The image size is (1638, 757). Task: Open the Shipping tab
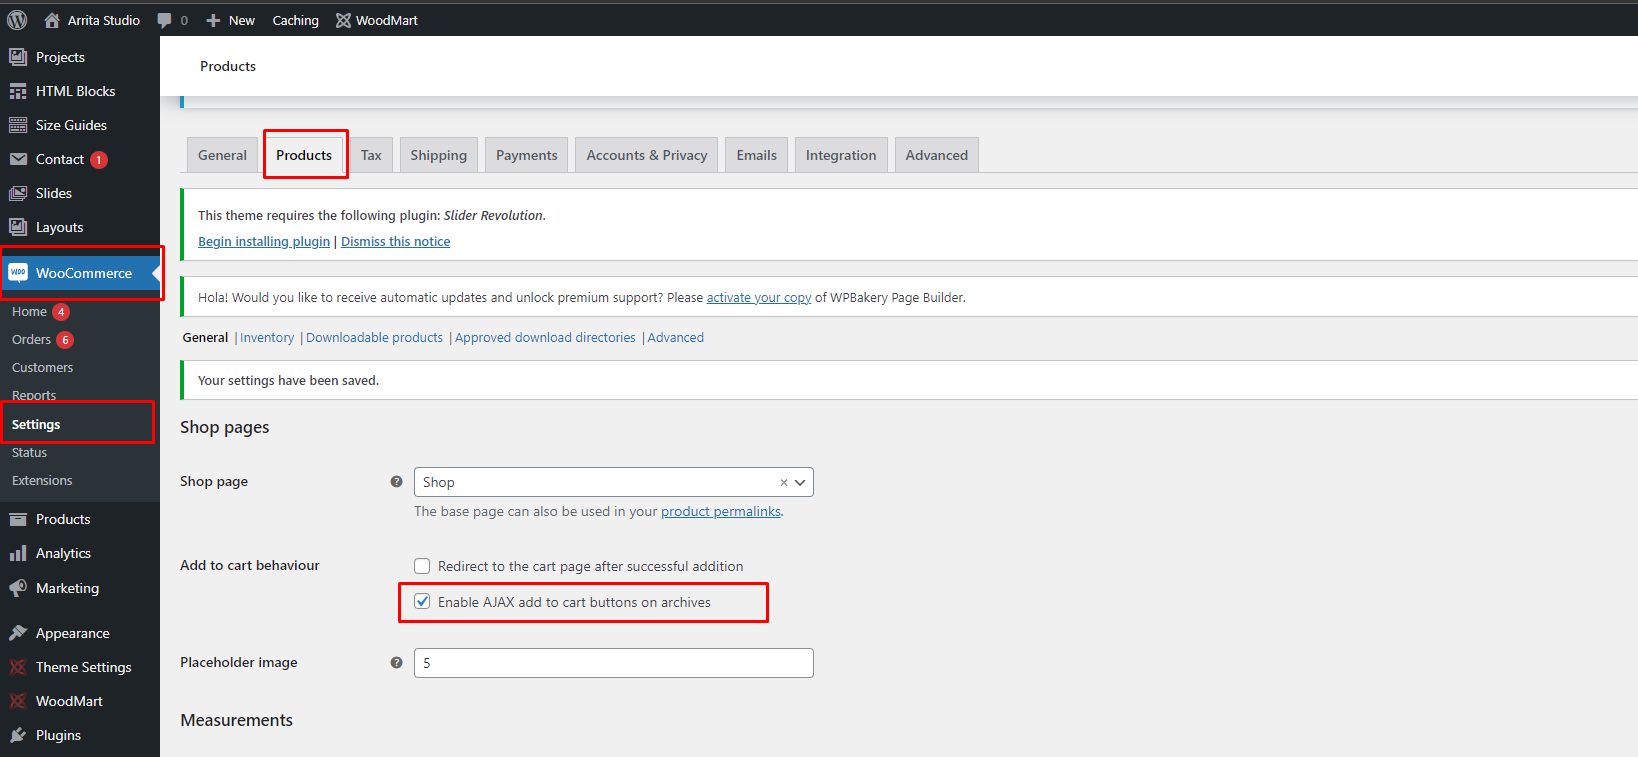click(x=438, y=155)
